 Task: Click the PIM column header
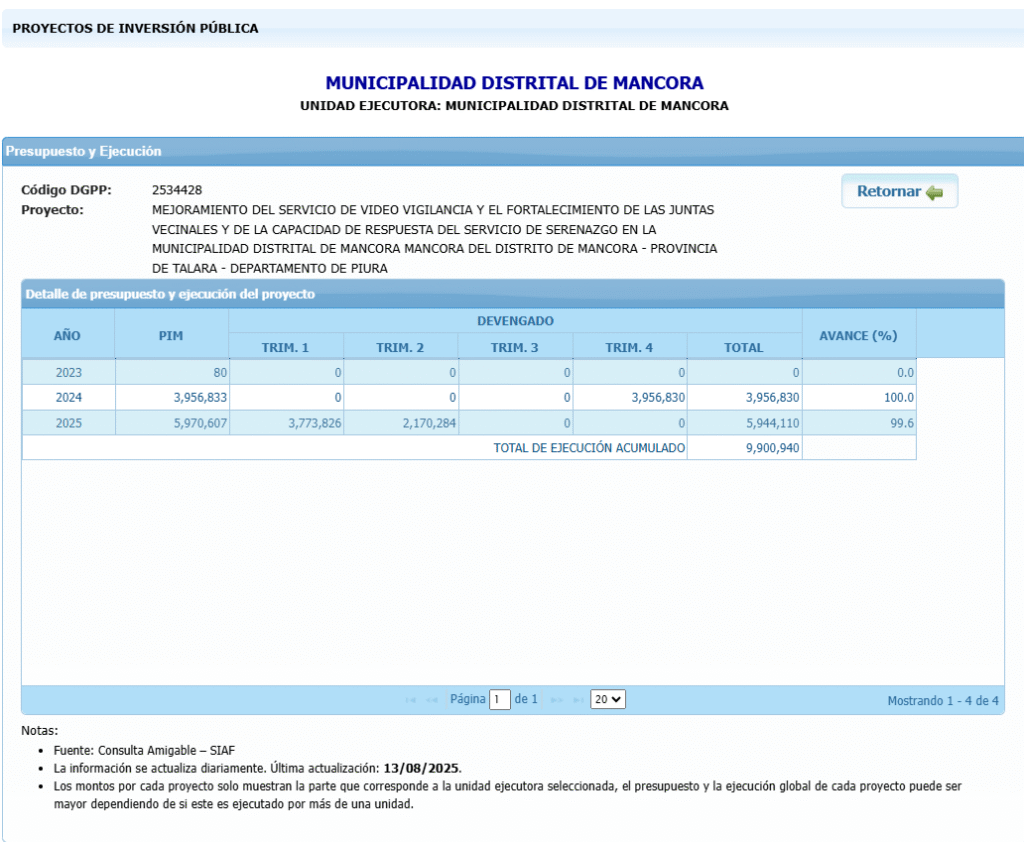tap(171, 335)
